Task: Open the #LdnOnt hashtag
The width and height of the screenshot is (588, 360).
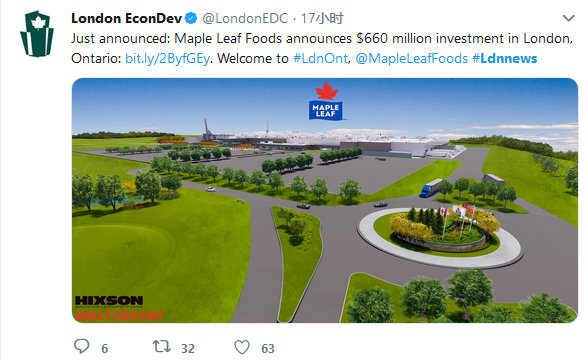Action: (320, 58)
